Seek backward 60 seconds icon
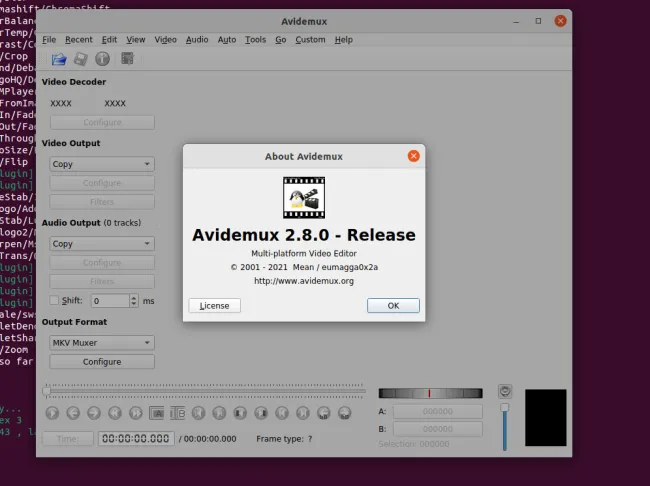650x486 pixels. (324, 413)
